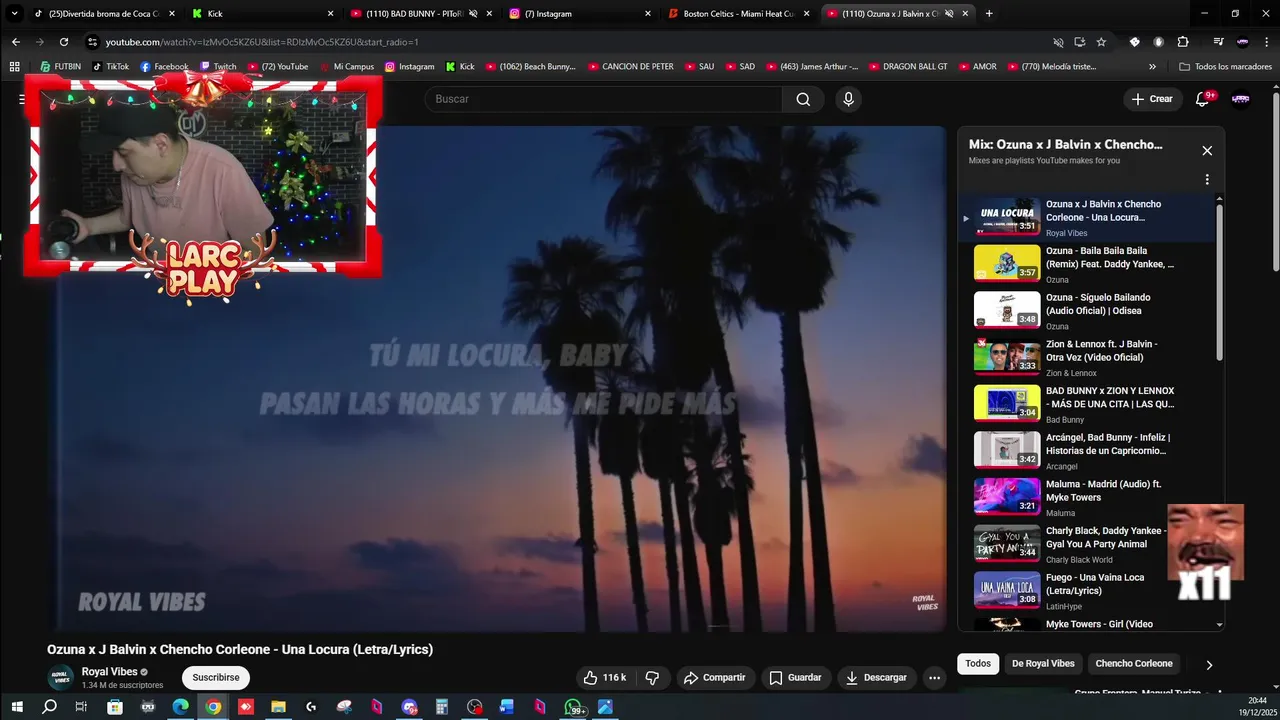
Task: Bookmark this page with the star icon
Action: pyautogui.click(x=1101, y=42)
